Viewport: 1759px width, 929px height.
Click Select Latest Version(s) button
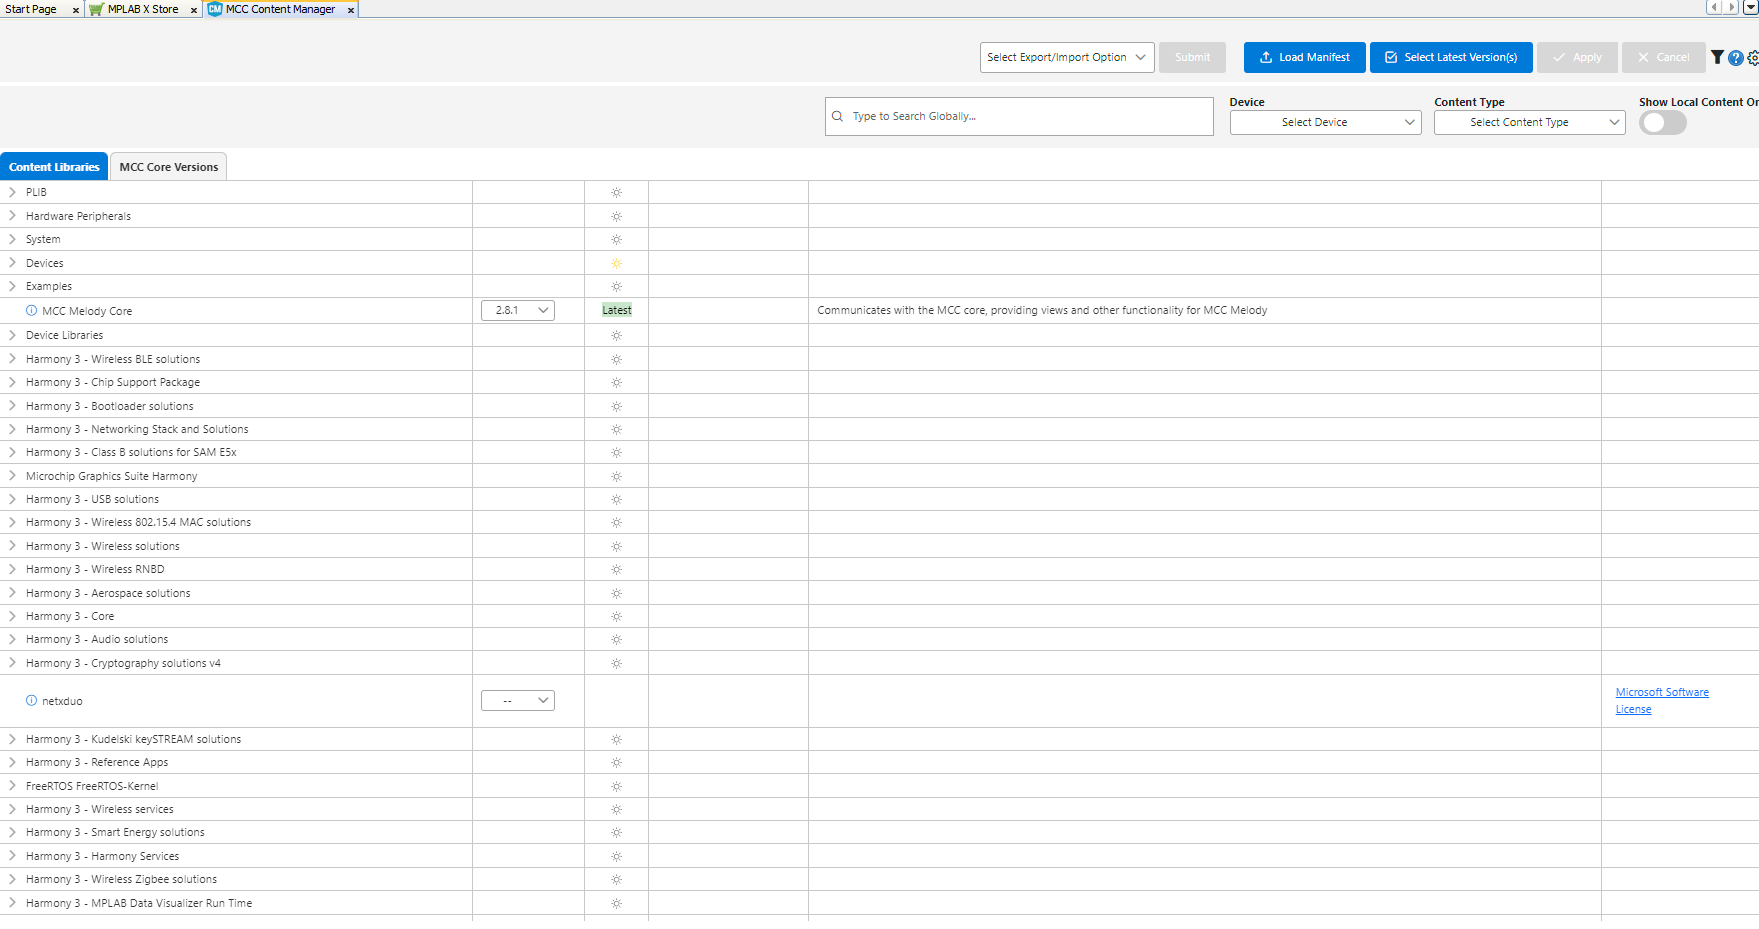pos(1451,57)
